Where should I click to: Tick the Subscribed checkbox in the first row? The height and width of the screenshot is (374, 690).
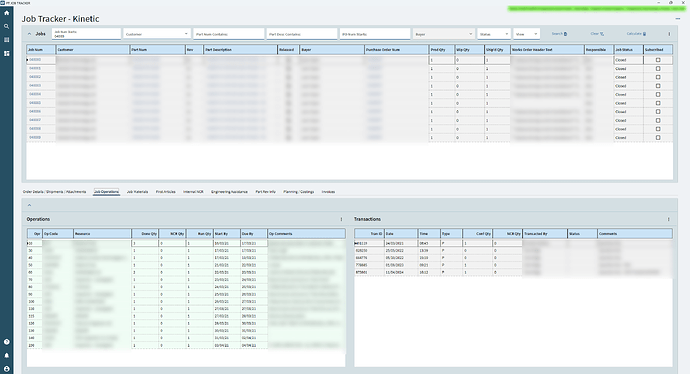click(658, 60)
